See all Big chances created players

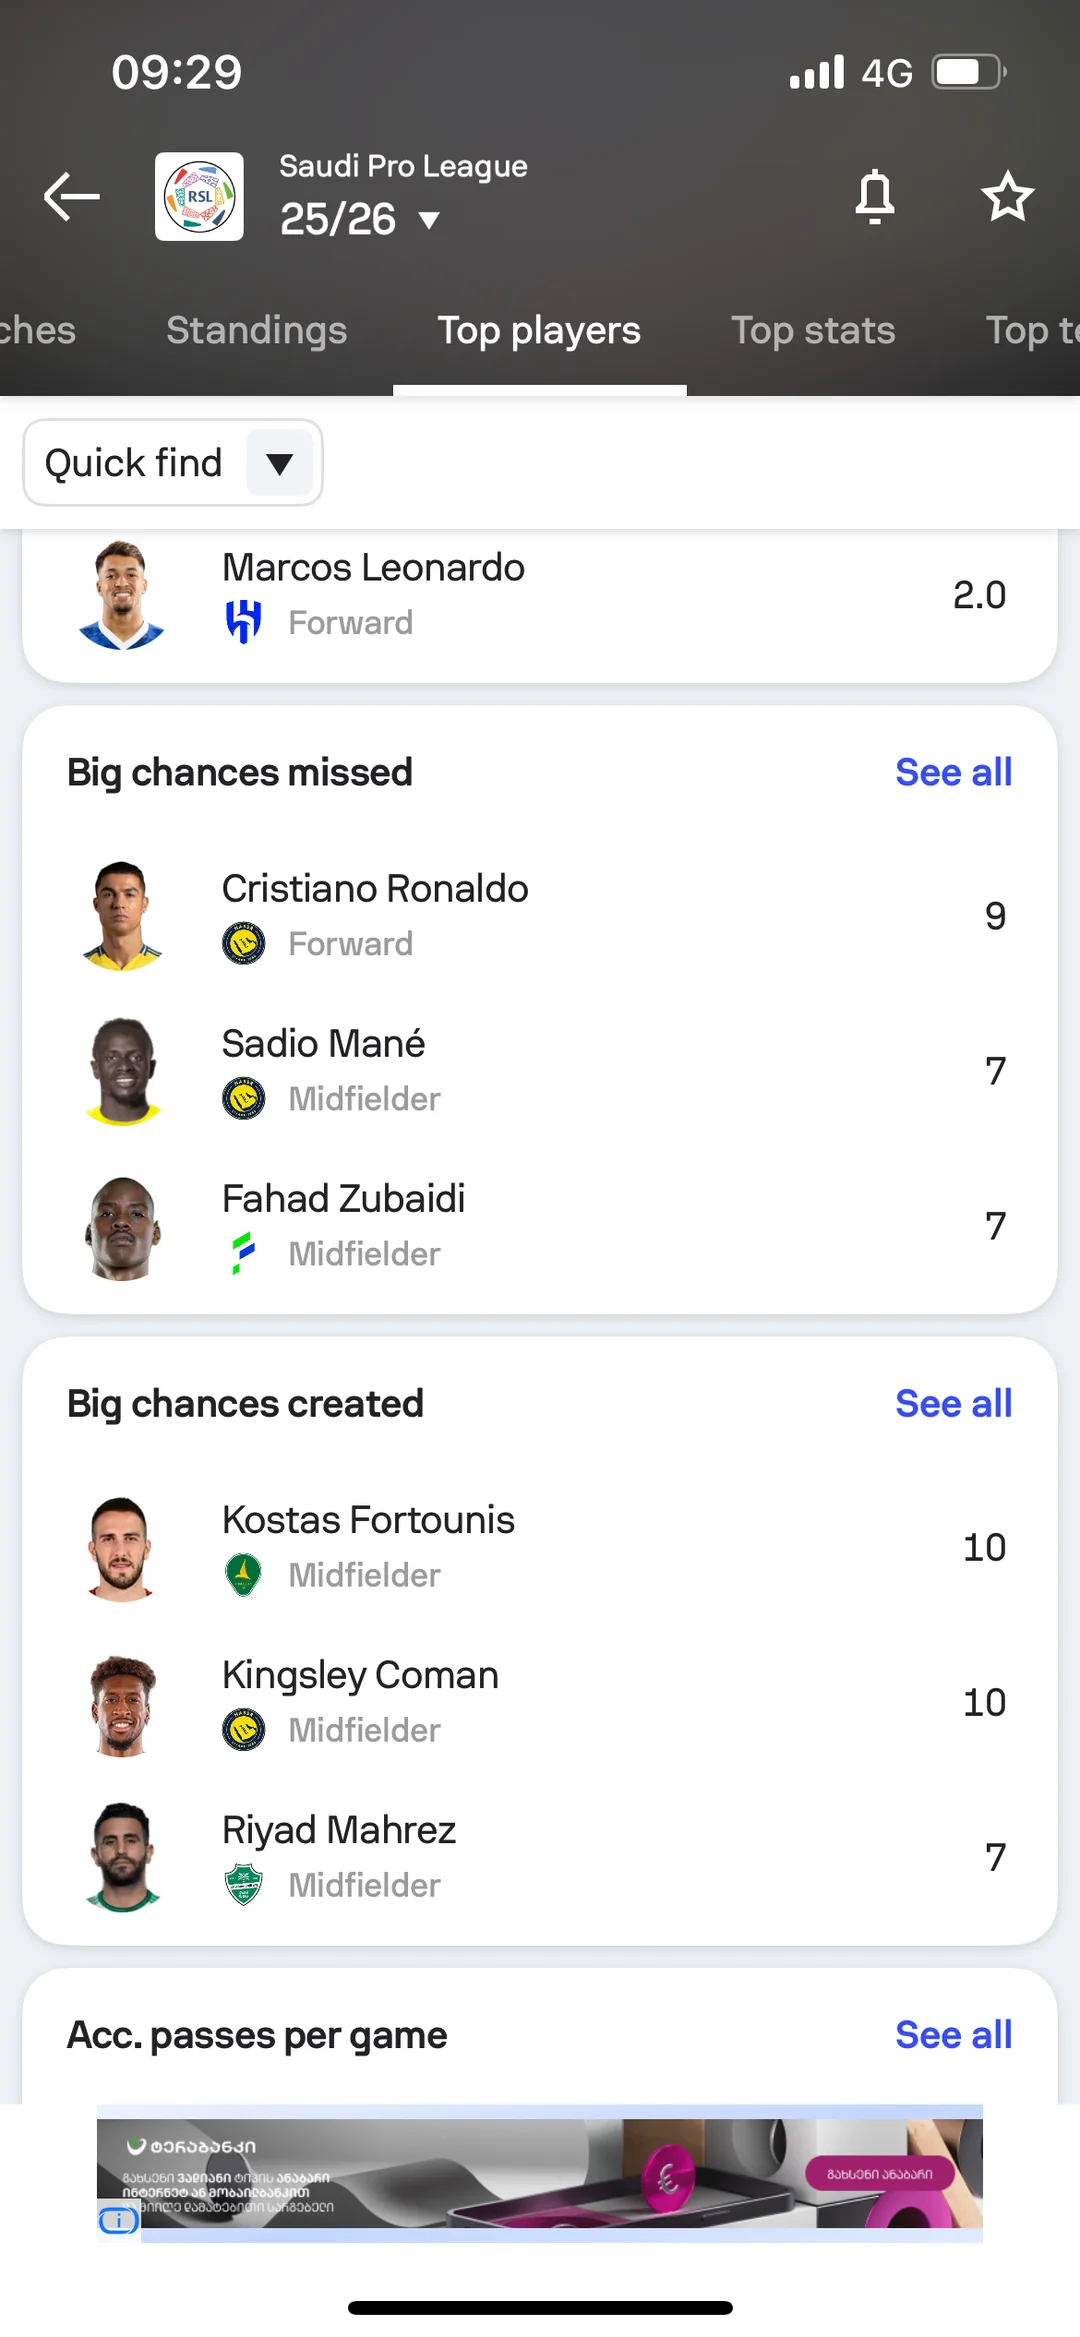tap(953, 1404)
